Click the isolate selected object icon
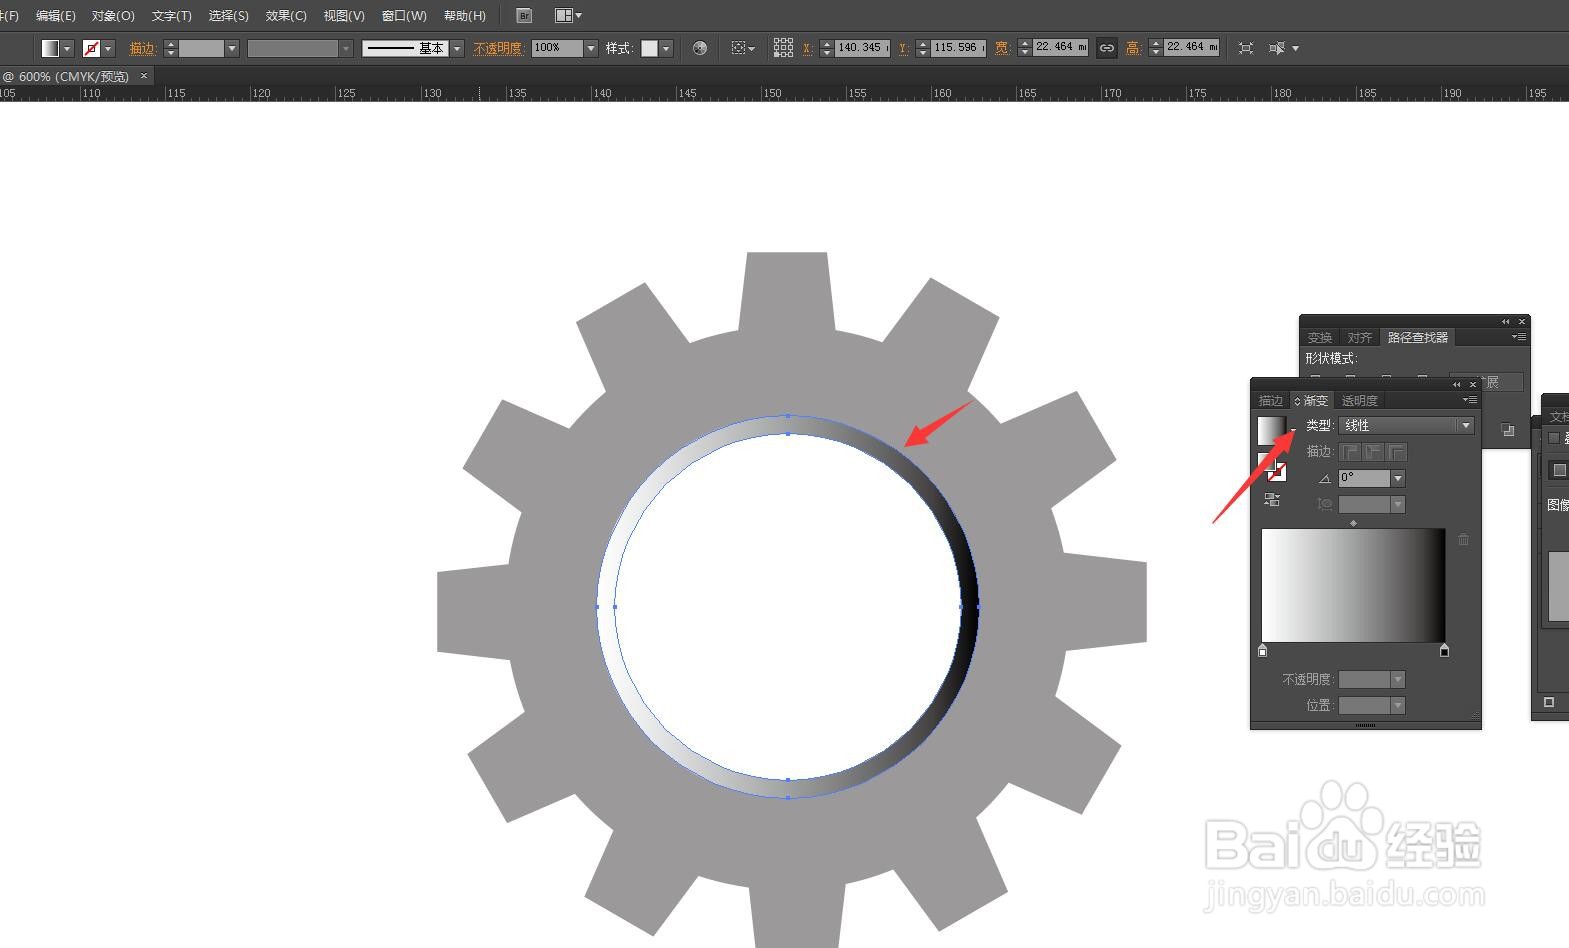This screenshot has width=1569, height=948. [1246, 48]
